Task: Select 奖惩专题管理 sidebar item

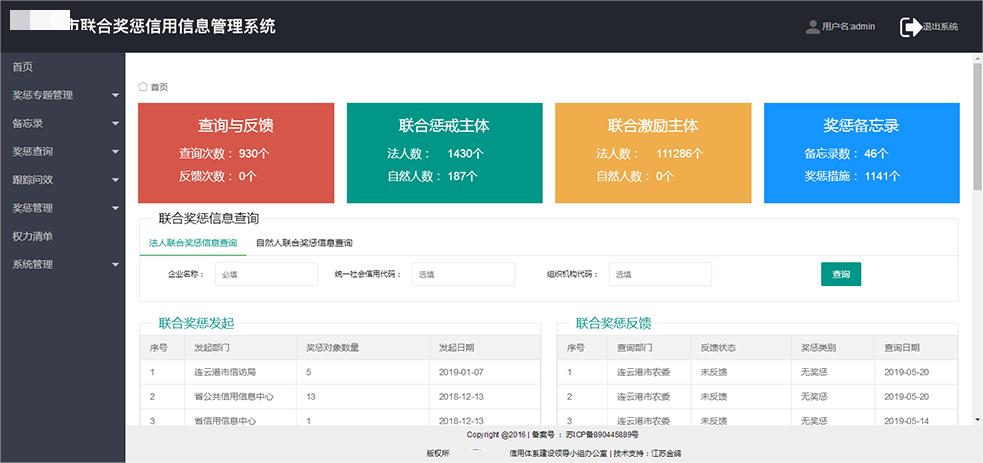Action: point(43,95)
